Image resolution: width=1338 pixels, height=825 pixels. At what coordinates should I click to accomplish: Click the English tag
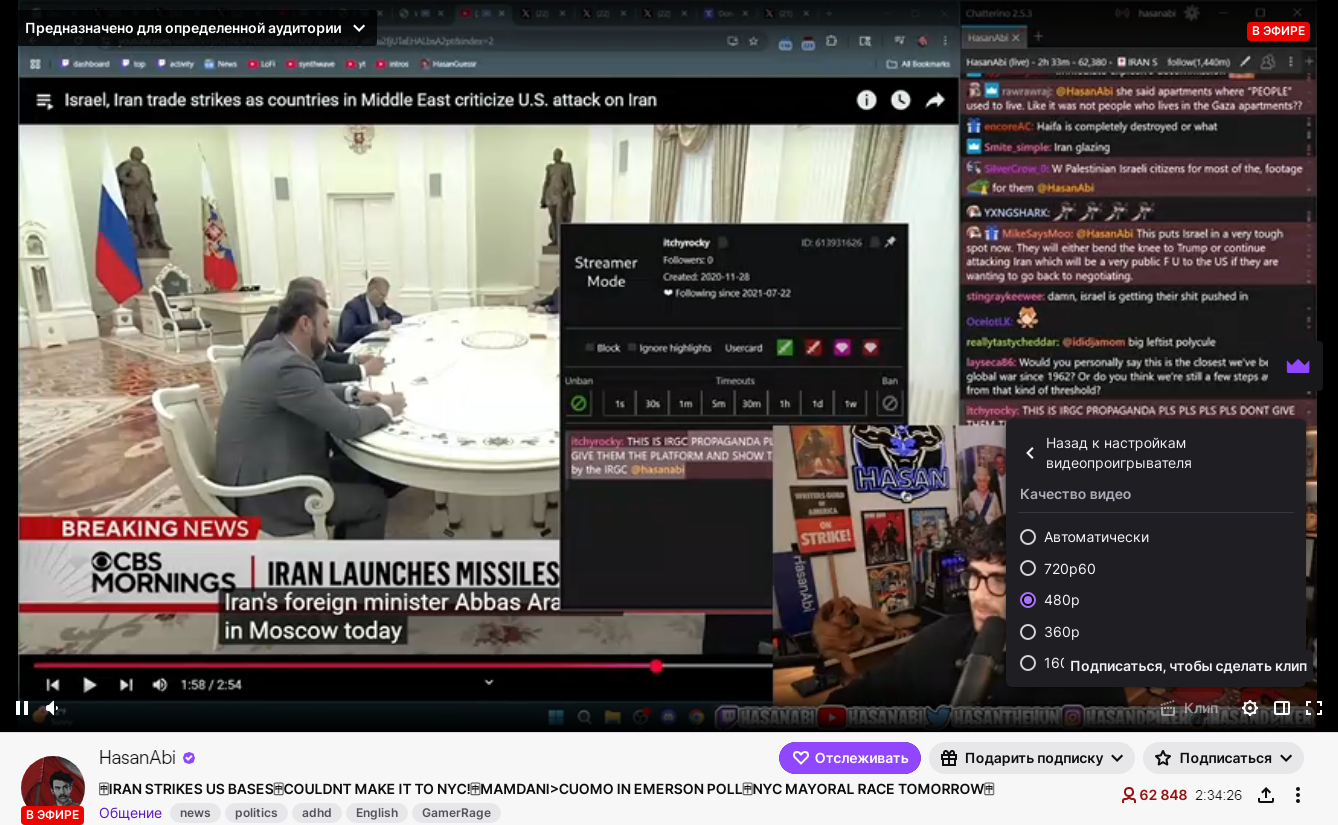pyautogui.click(x=377, y=813)
